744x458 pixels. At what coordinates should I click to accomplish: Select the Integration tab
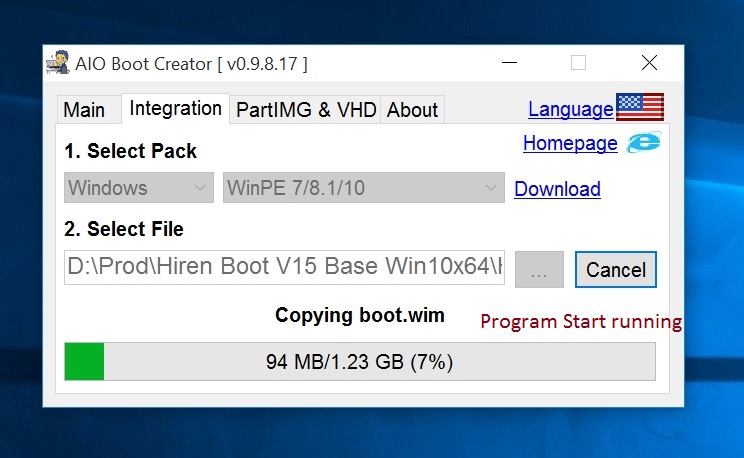click(176, 108)
